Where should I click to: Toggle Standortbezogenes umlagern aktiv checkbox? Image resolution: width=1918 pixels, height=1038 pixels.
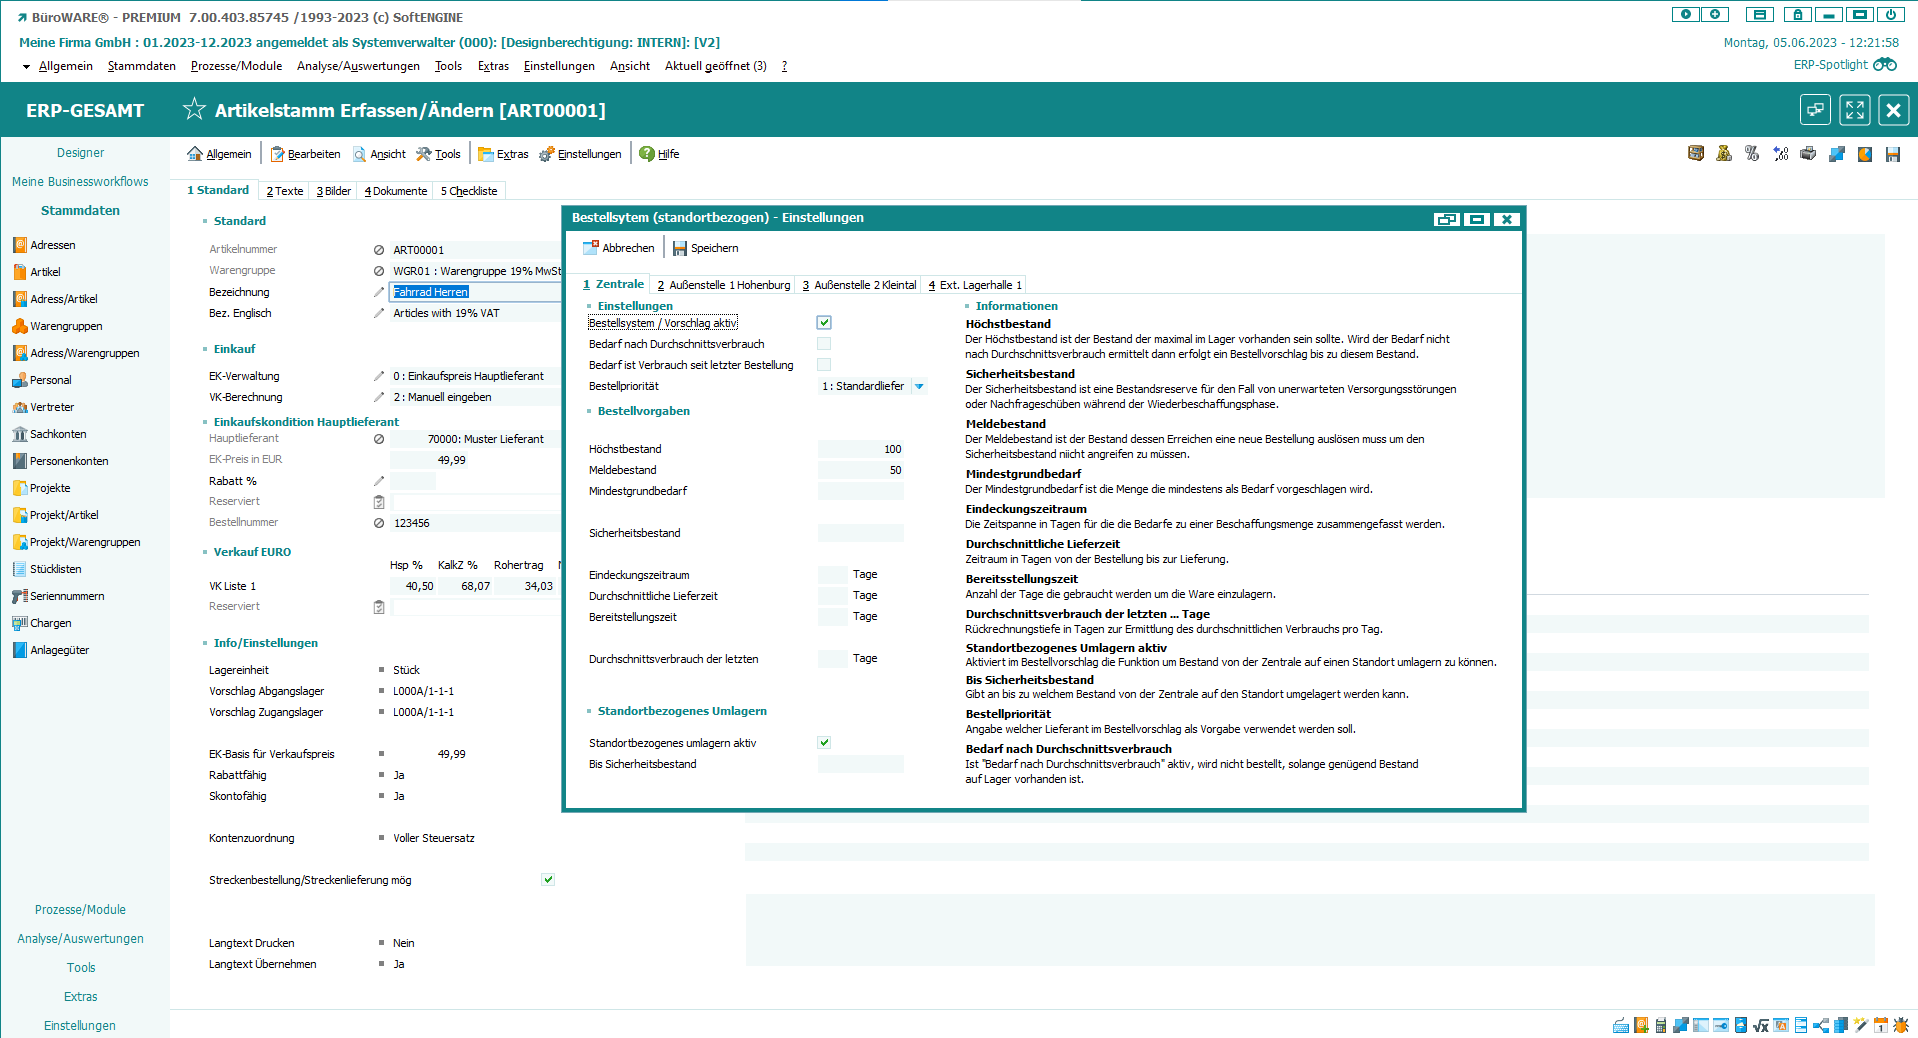[x=824, y=743]
